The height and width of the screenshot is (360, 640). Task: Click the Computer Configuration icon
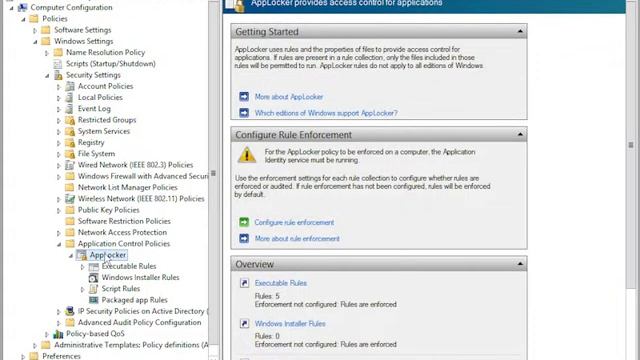(x=22, y=7)
